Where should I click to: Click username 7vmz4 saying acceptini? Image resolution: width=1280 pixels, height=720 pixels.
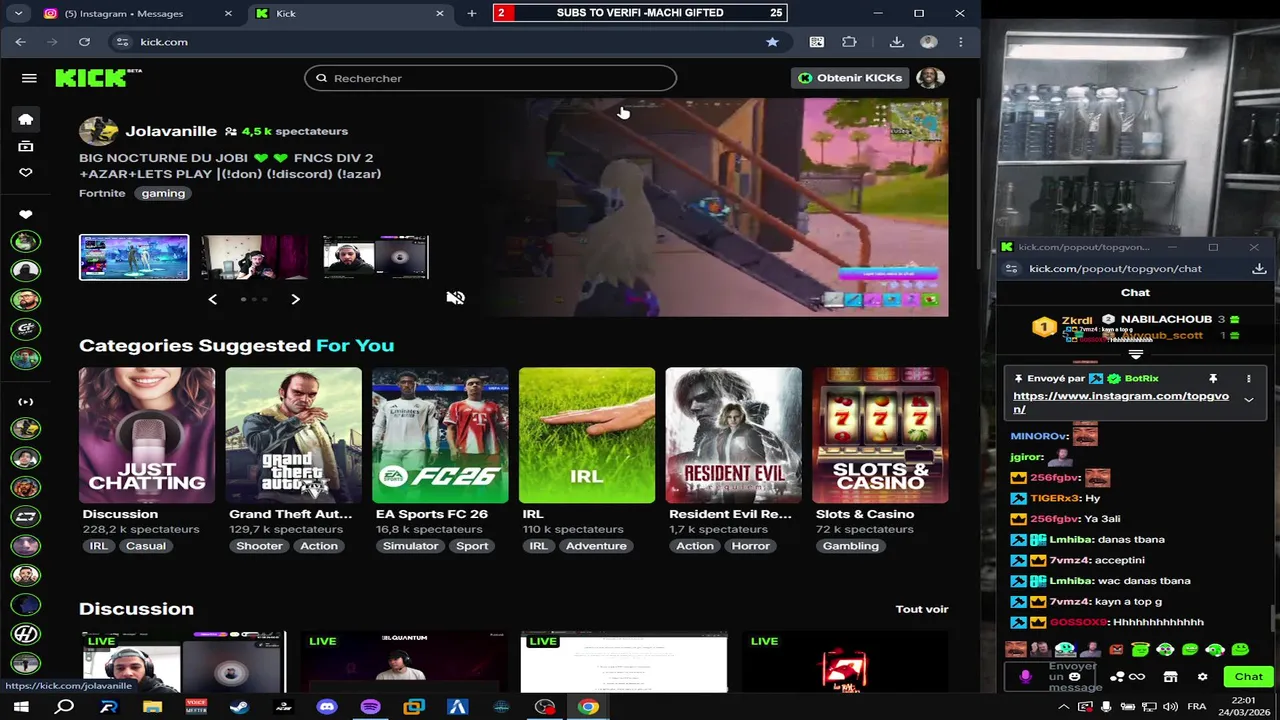point(1069,560)
